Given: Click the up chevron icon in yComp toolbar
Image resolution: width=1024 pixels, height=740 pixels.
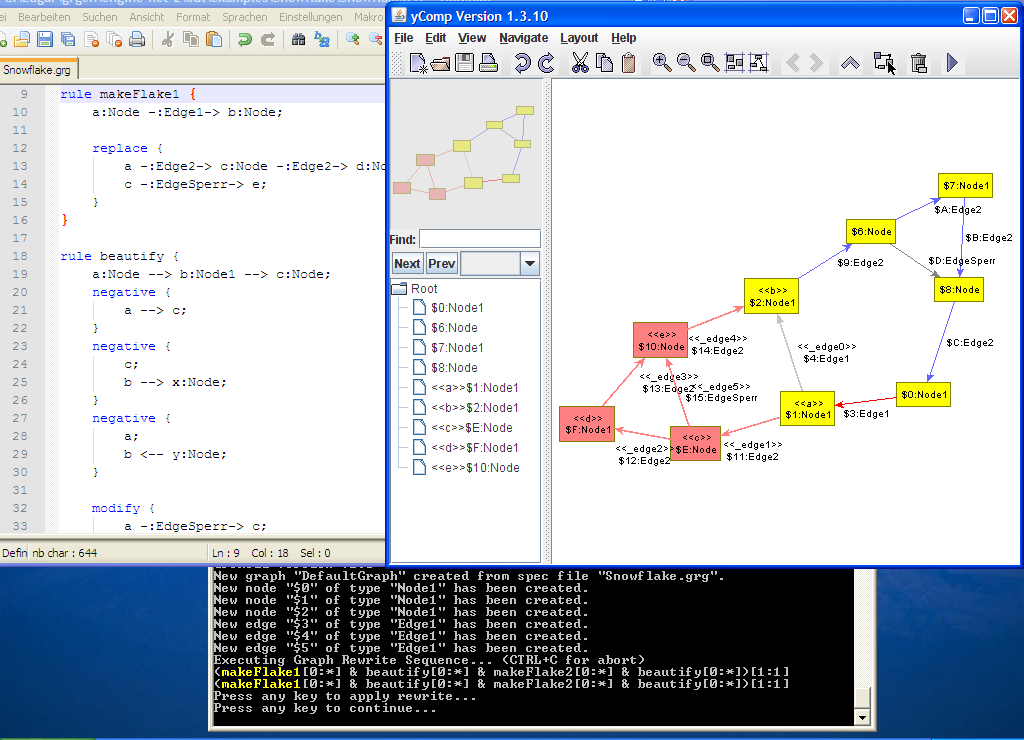Looking at the screenshot, I should (850, 63).
